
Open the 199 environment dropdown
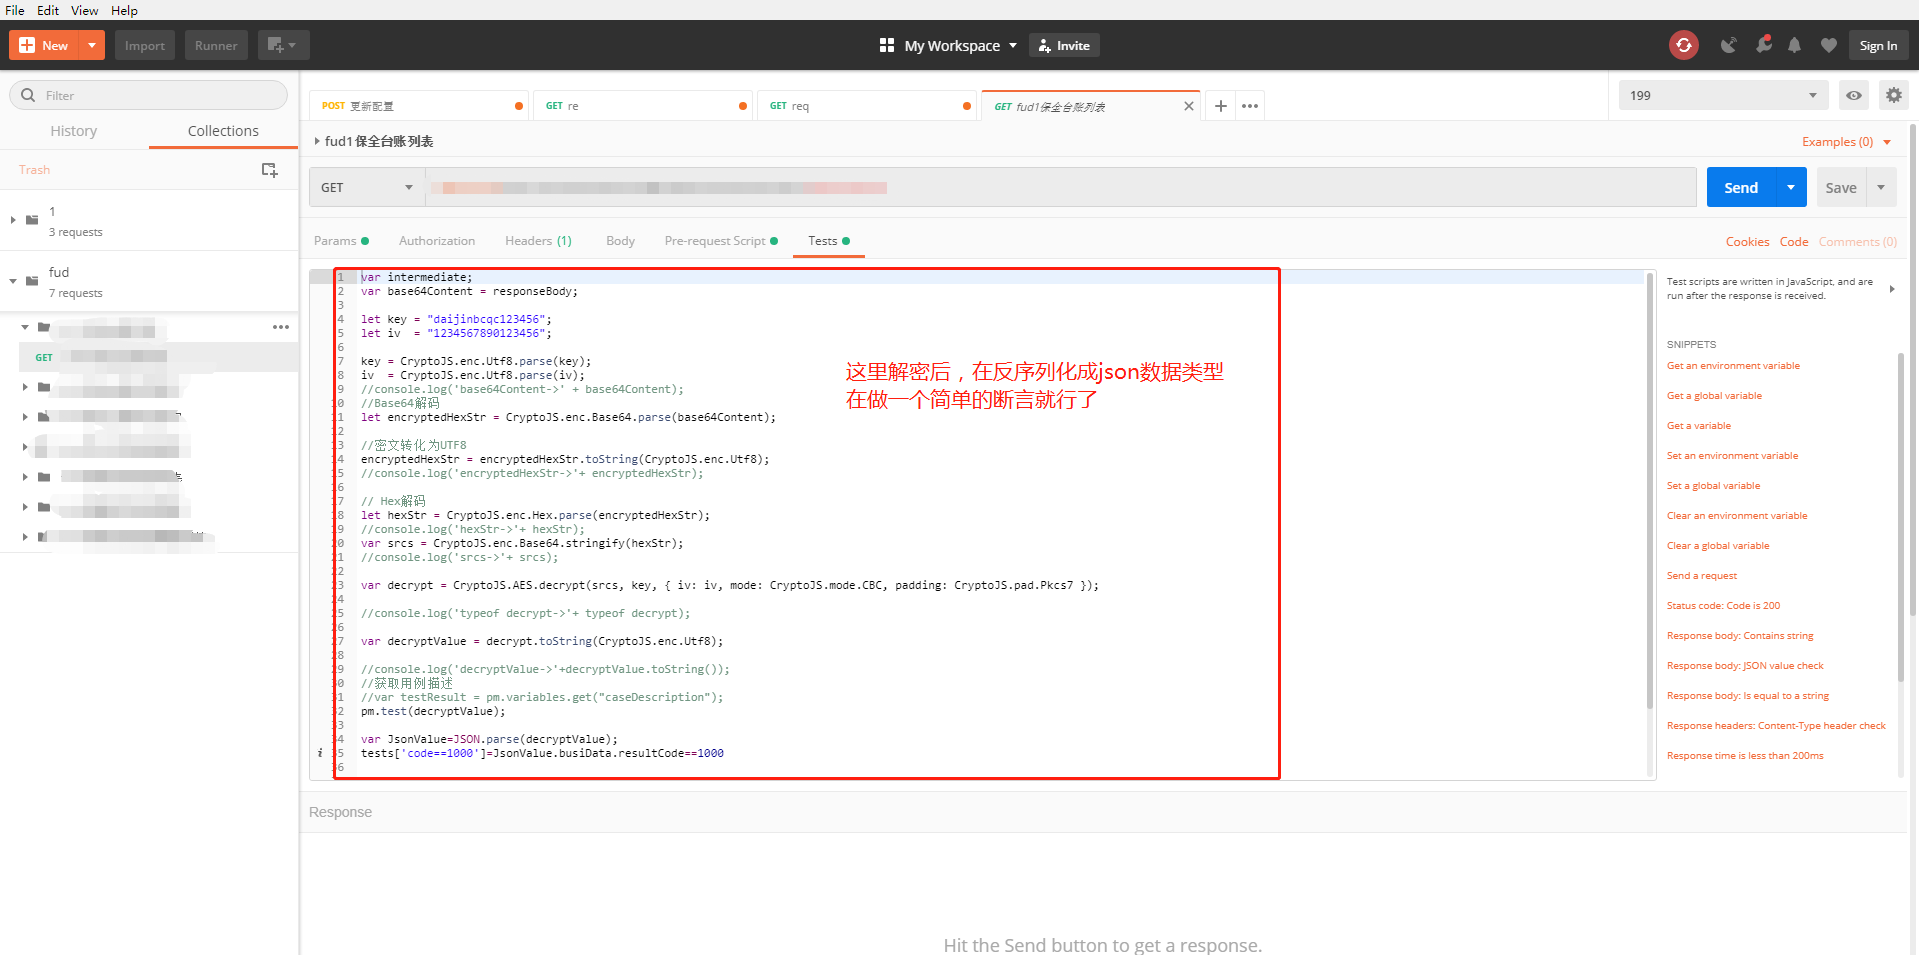pyautogui.click(x=1723, y=95)
